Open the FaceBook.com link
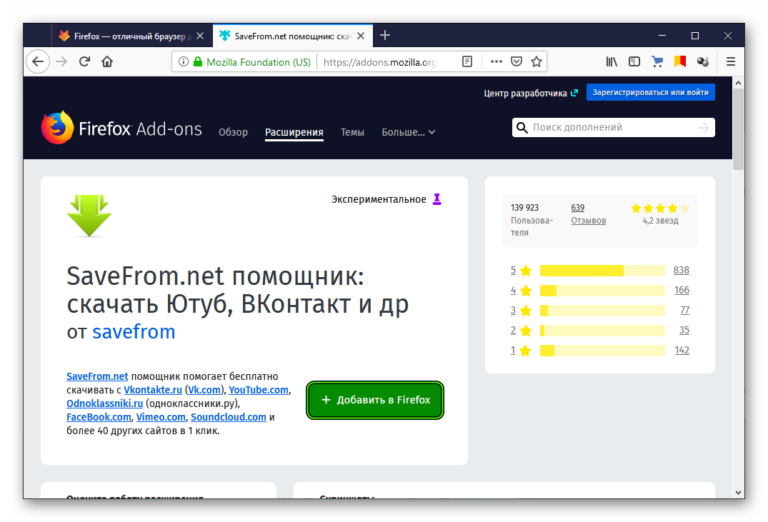The width and height of the screenshot is (768, 522). (x=99, y=417)
